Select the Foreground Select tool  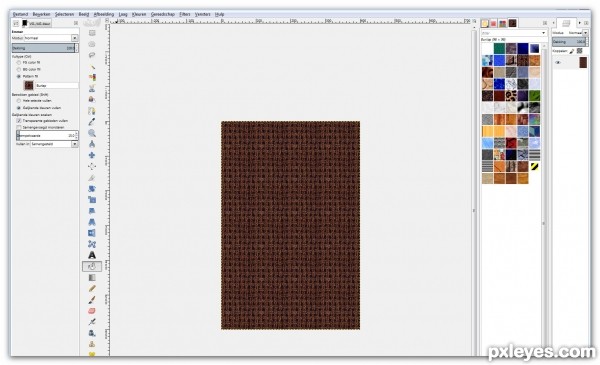coord(92,100)
